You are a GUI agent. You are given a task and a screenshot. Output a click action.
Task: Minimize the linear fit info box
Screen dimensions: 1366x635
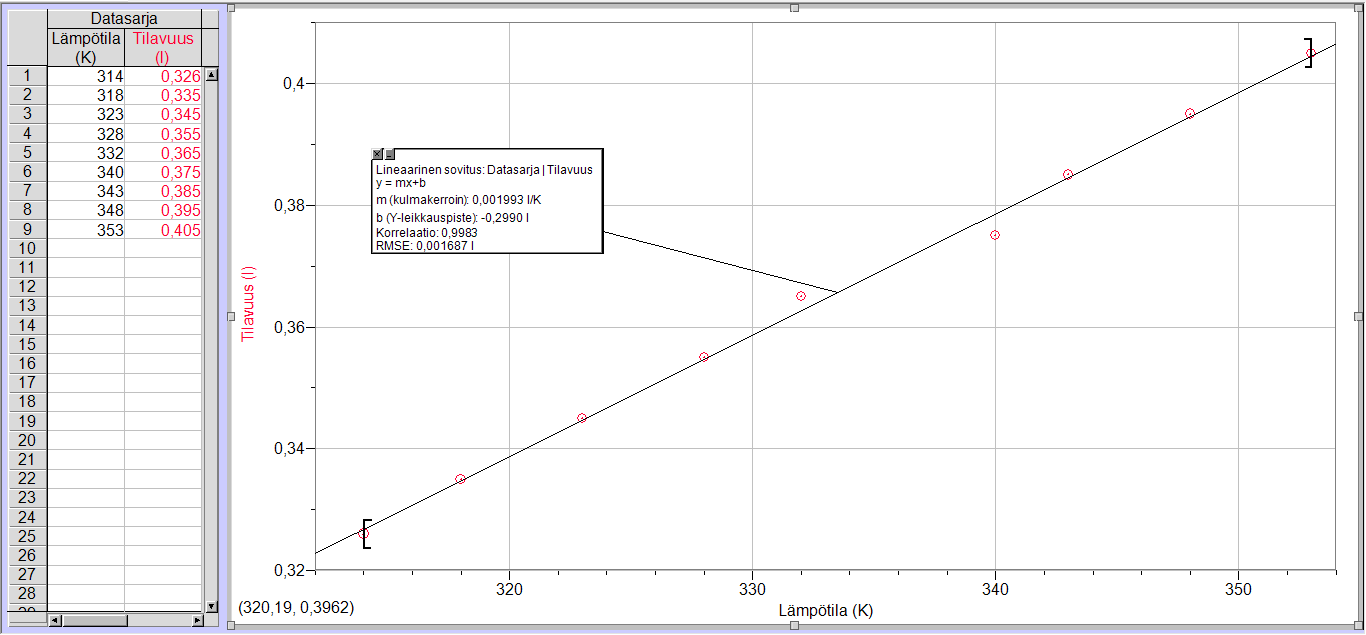(389, 154)
